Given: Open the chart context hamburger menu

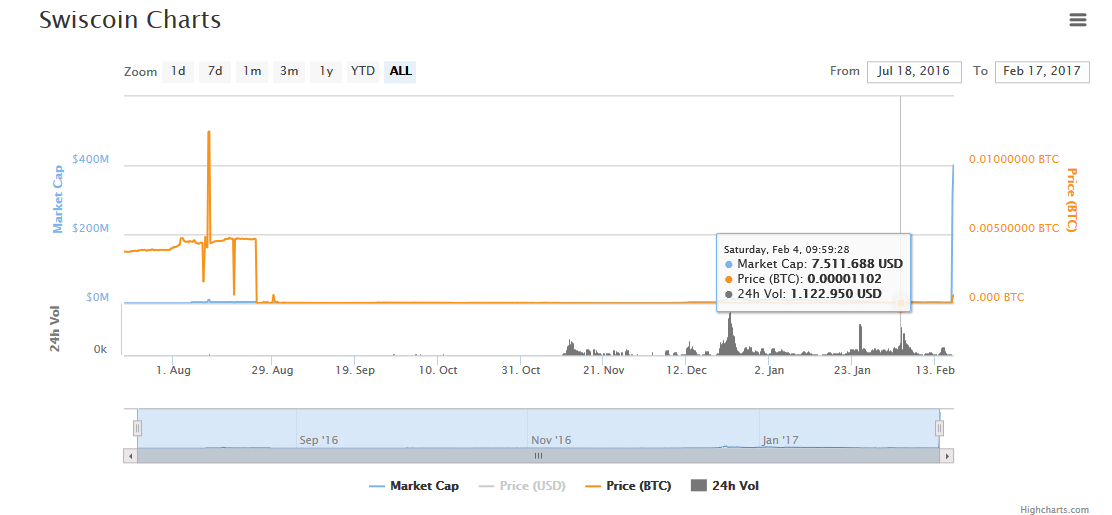Looking at the screenshot, I should click(x=1077, y=20).
